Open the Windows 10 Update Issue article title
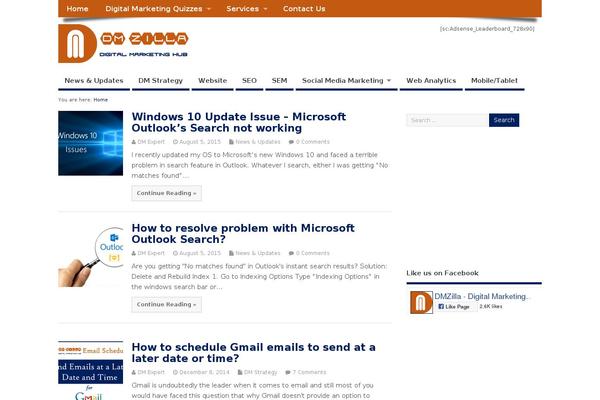Image resolution: width=600 pixels, height=400 pixels. click(238, 122)
